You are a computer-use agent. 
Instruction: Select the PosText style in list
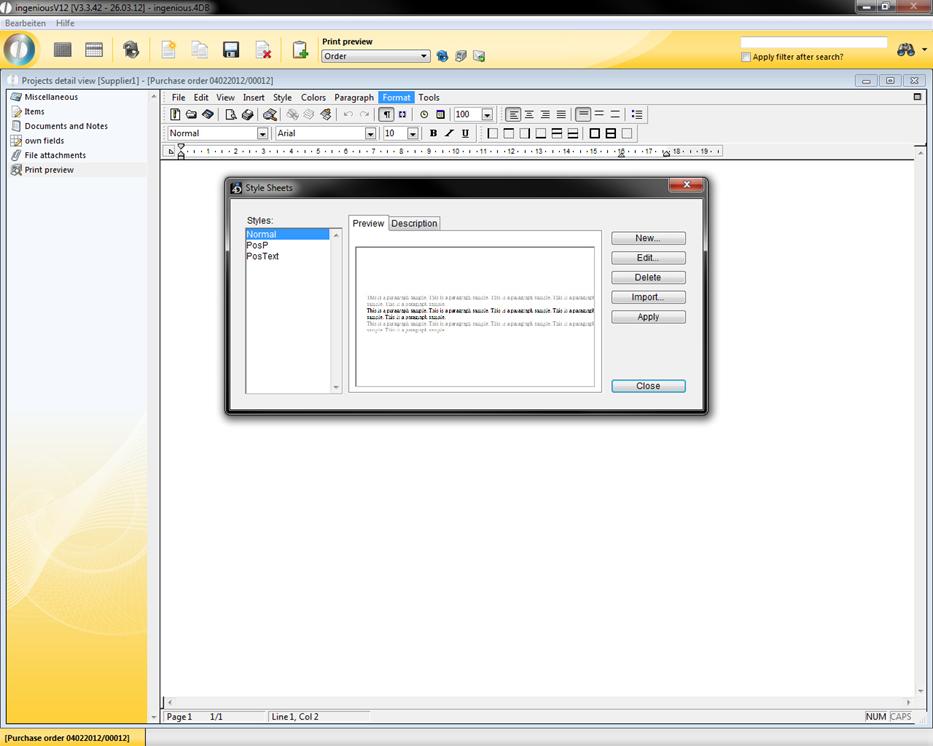point(263,257)
